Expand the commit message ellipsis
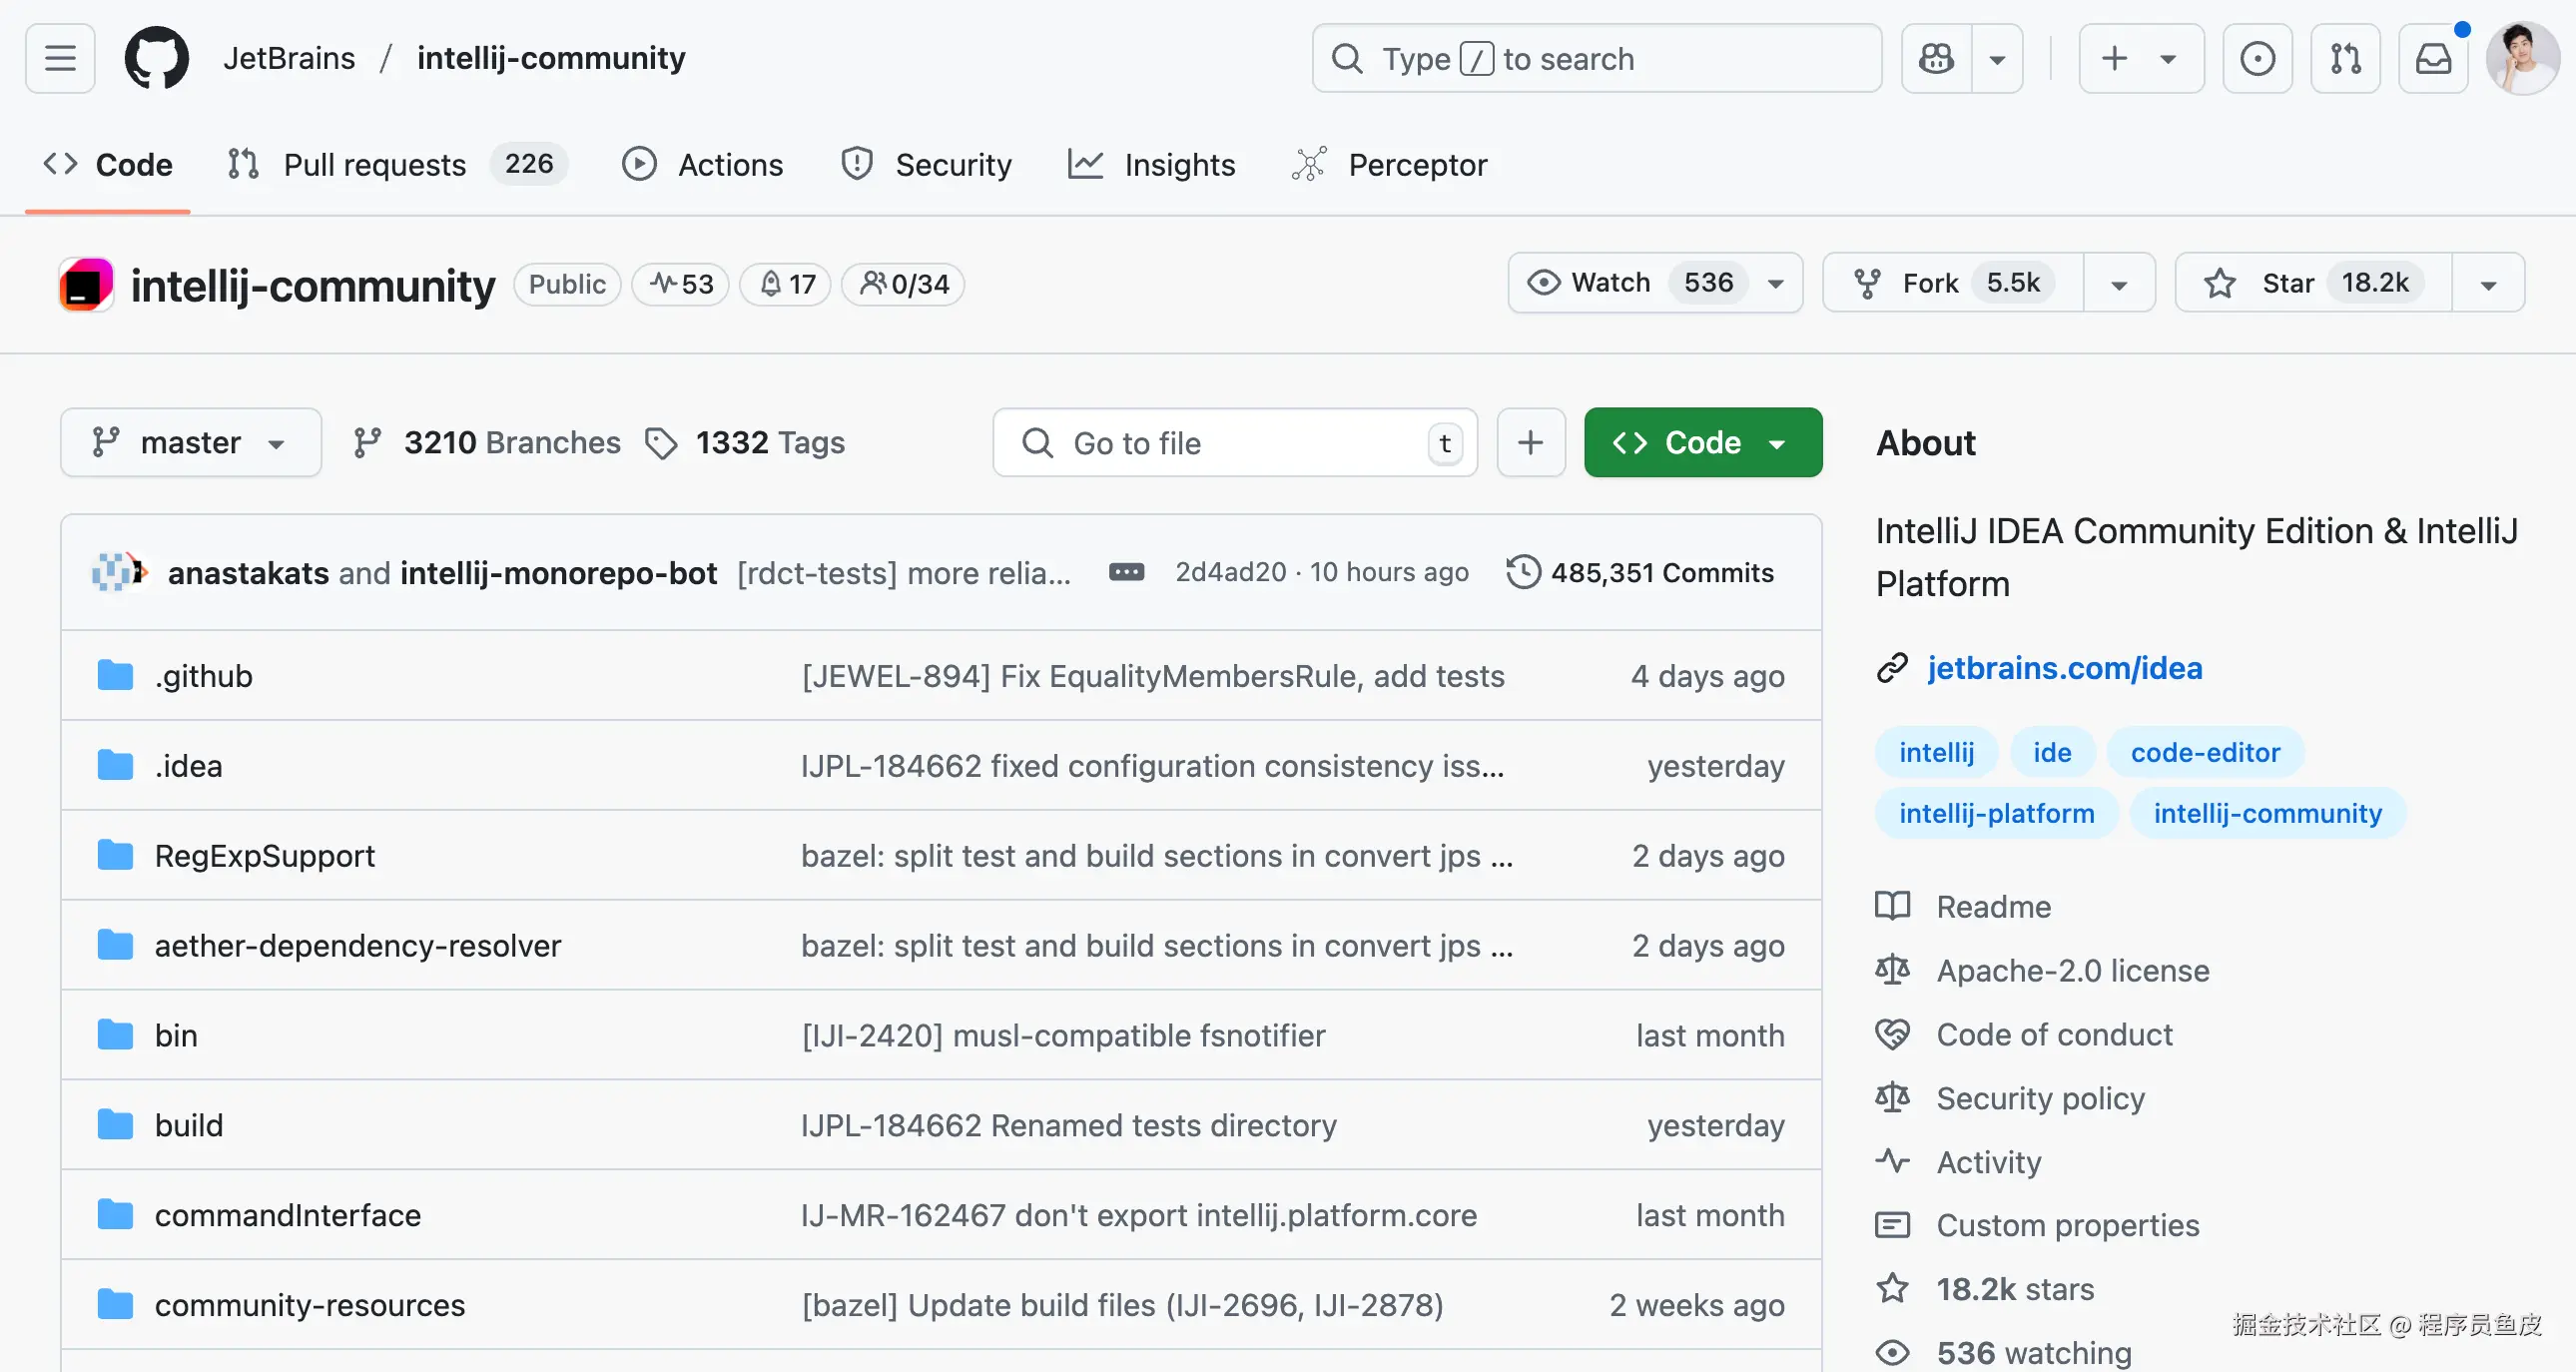The width and height of the screenshot is (2576, 1372). click(1126, 572)
